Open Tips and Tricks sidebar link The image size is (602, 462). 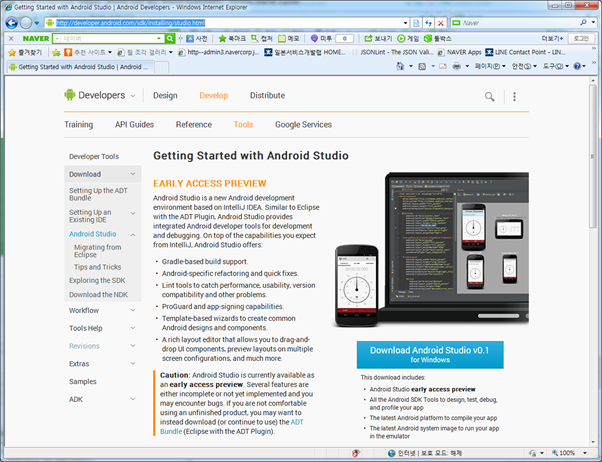tap(98, 267)
